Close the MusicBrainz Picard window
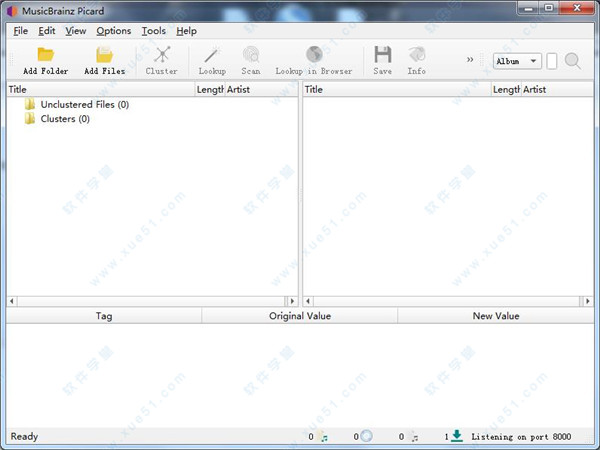The width and height of the screenshot is (600, 450). pyautogui.click(x=577, y=8)
